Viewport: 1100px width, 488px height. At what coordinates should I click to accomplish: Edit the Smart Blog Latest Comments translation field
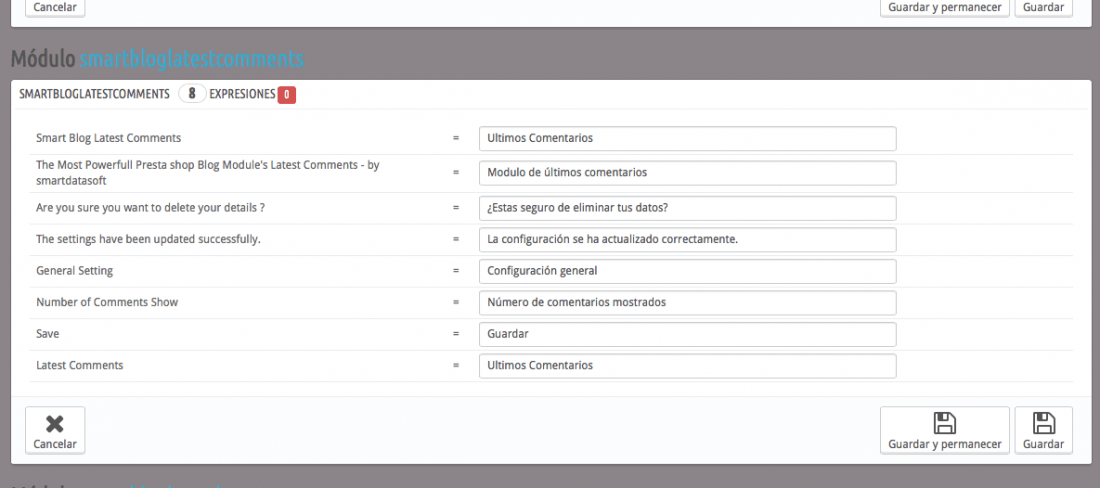pyautogui.click(x=688, y=138)
